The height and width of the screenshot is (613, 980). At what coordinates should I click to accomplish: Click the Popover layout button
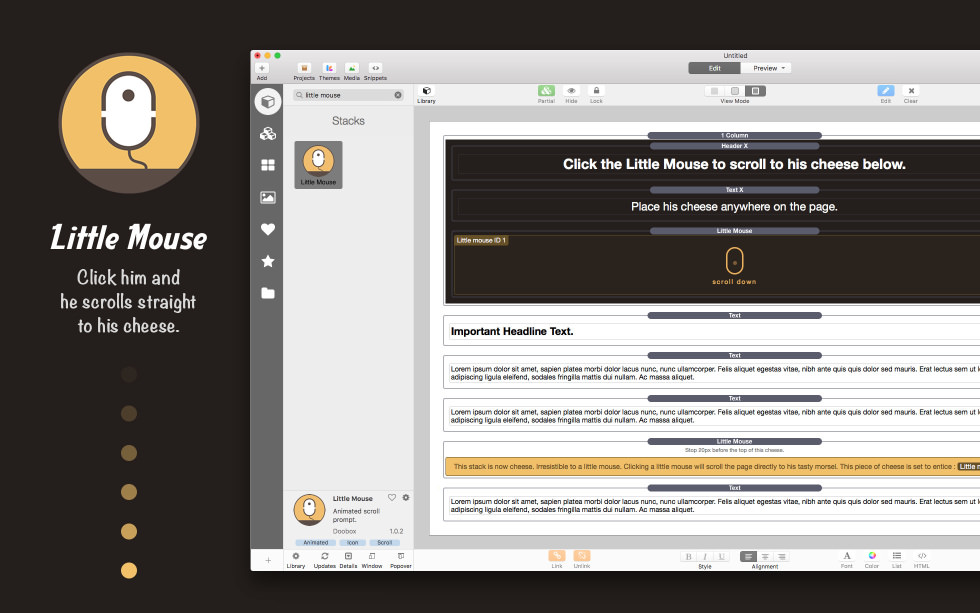pyautogui.click(x=401, y=556)
